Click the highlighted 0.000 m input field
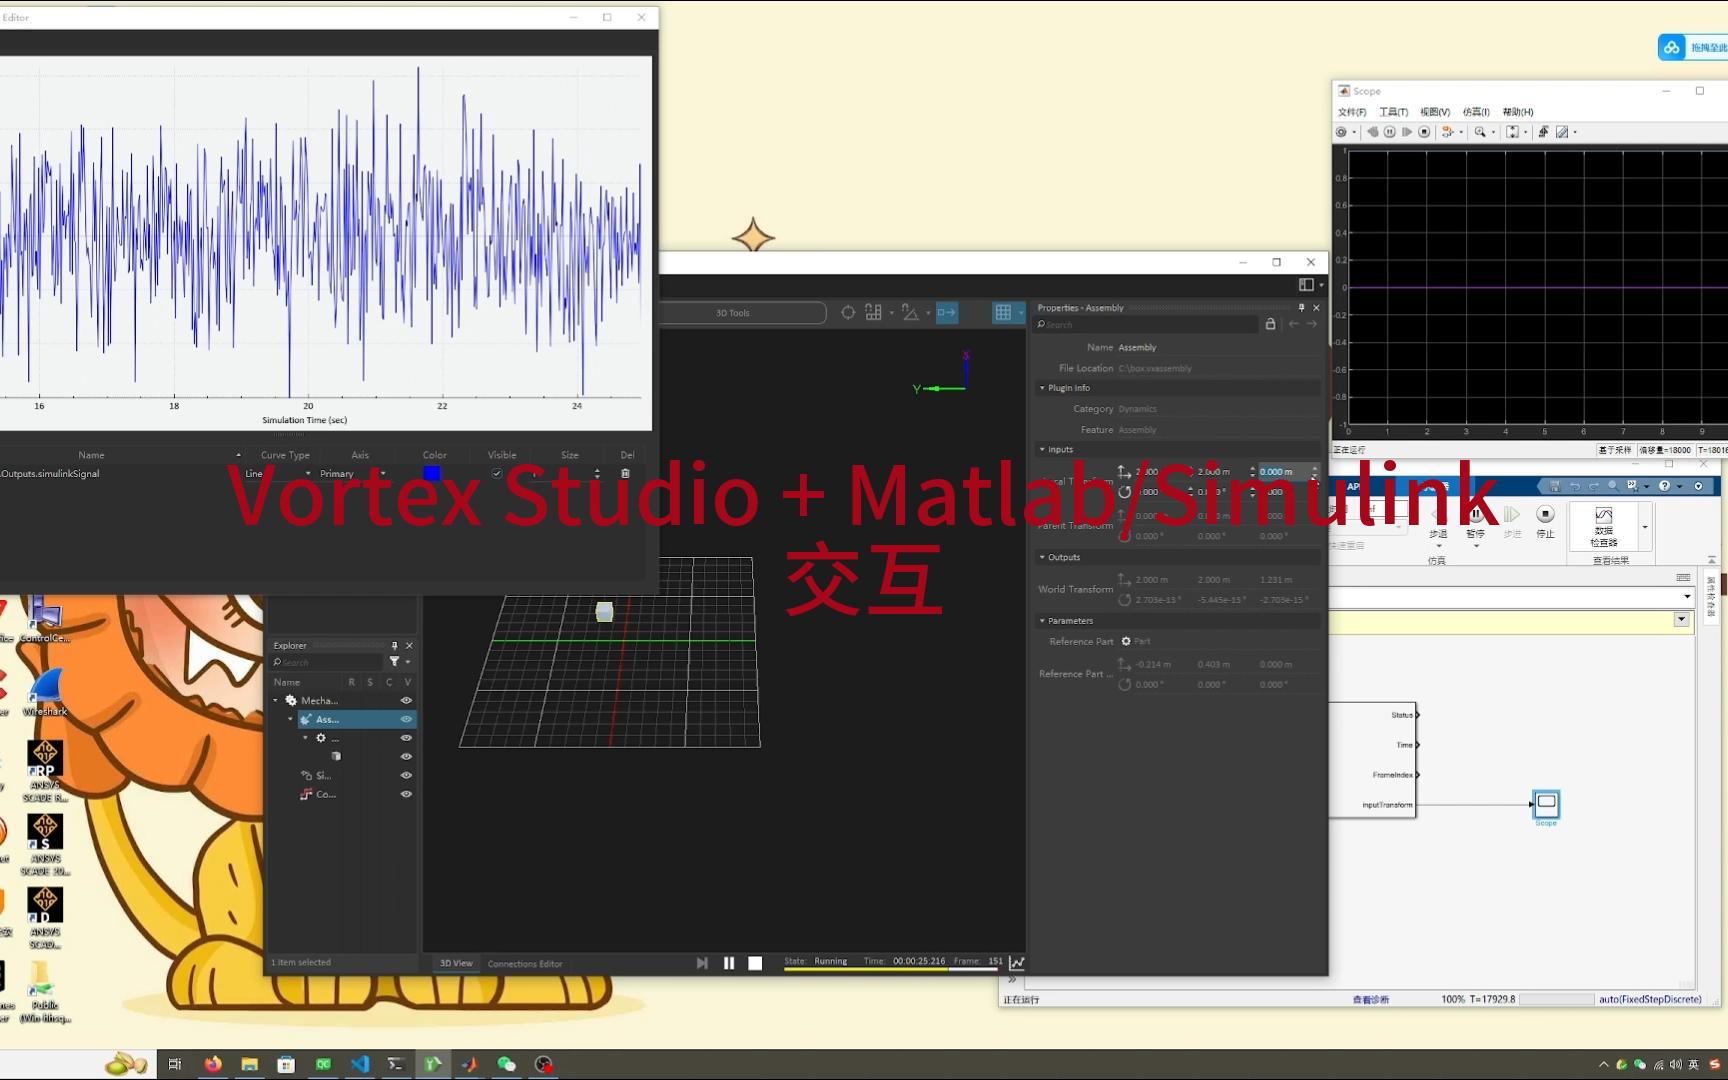Image resolution: width=1728 pixels, height=1080 pixels. pos(1283,471)
